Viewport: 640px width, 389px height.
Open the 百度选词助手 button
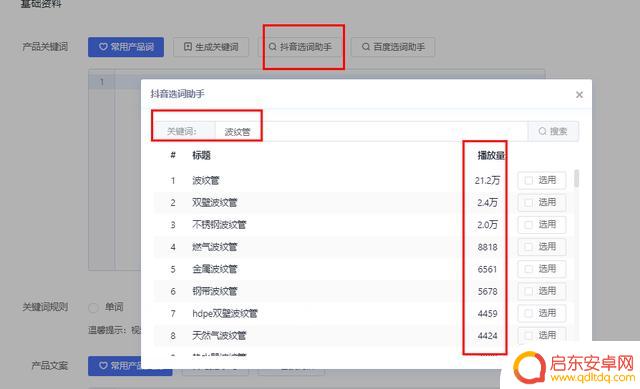click(393, 47)
